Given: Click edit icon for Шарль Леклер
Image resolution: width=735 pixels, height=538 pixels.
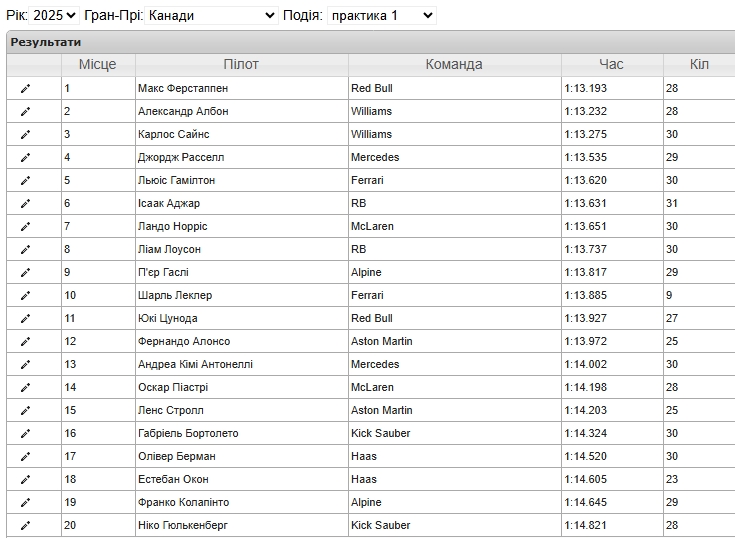Looking at the screenshot, I should point(25,295).
